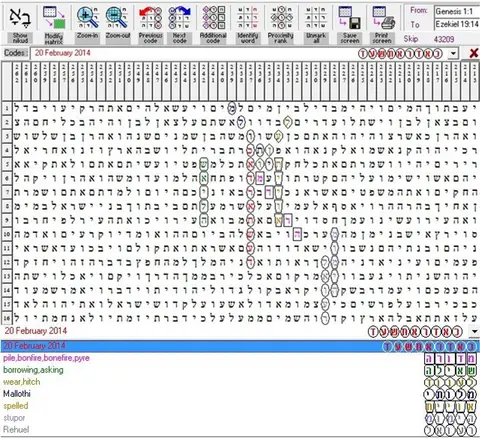Click the circled letter in matrix row 1
Screen dimensions: 480x438
[x=232, y=108]
